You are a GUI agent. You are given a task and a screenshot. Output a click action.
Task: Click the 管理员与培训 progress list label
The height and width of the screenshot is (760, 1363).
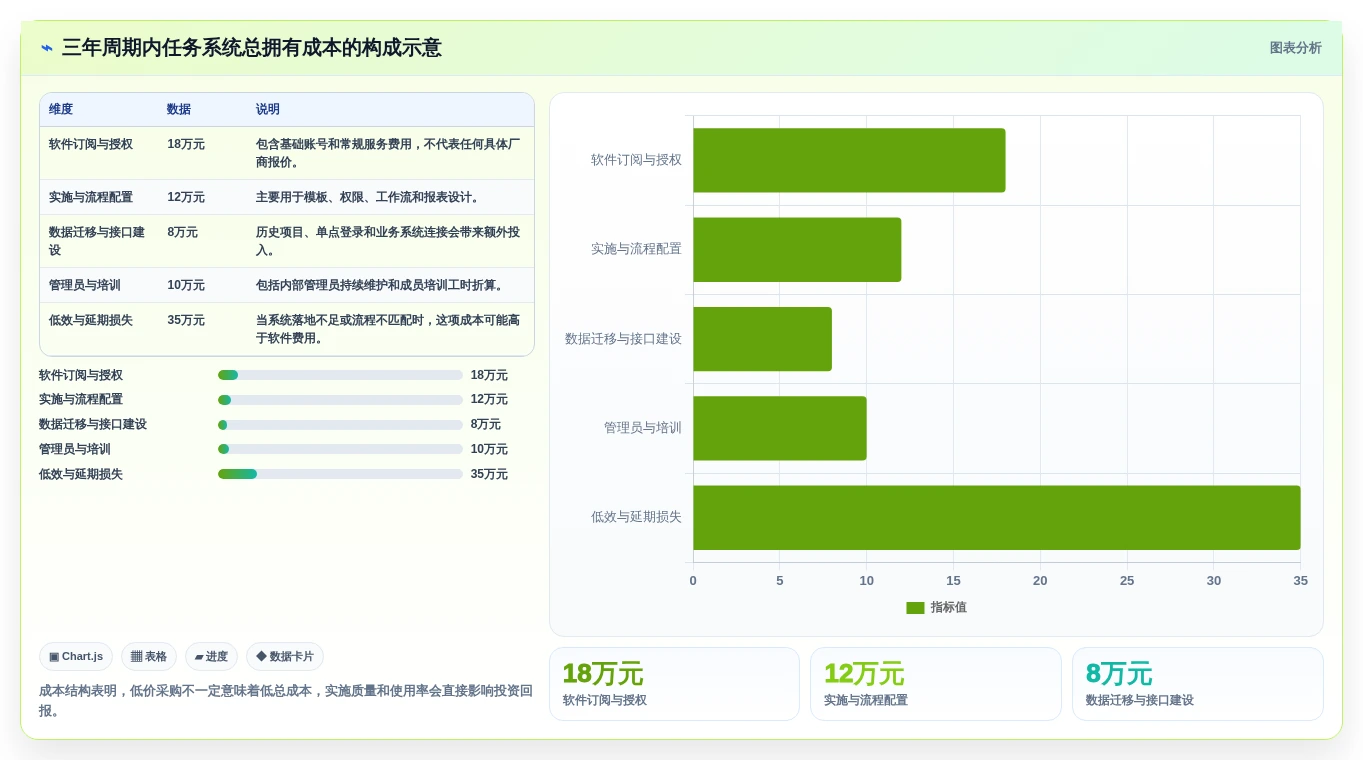coord(75,449)
